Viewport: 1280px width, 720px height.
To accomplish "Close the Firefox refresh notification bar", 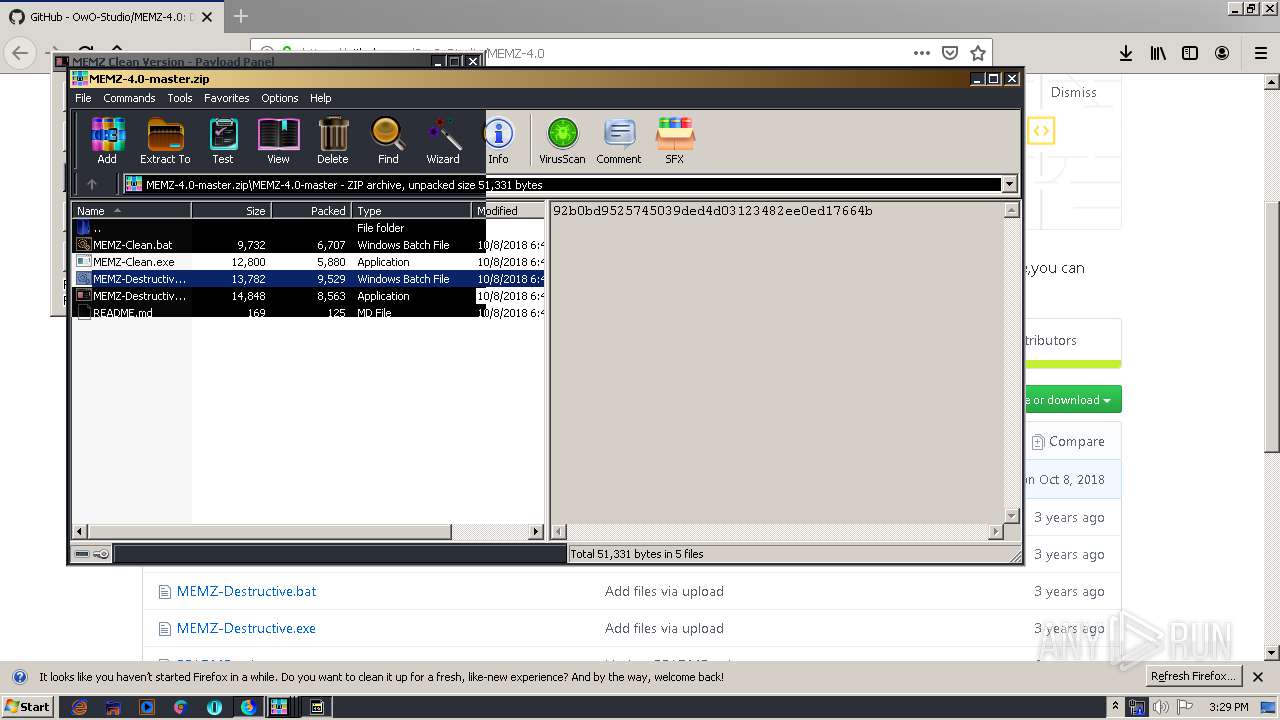I will [x=1259, y=677].
